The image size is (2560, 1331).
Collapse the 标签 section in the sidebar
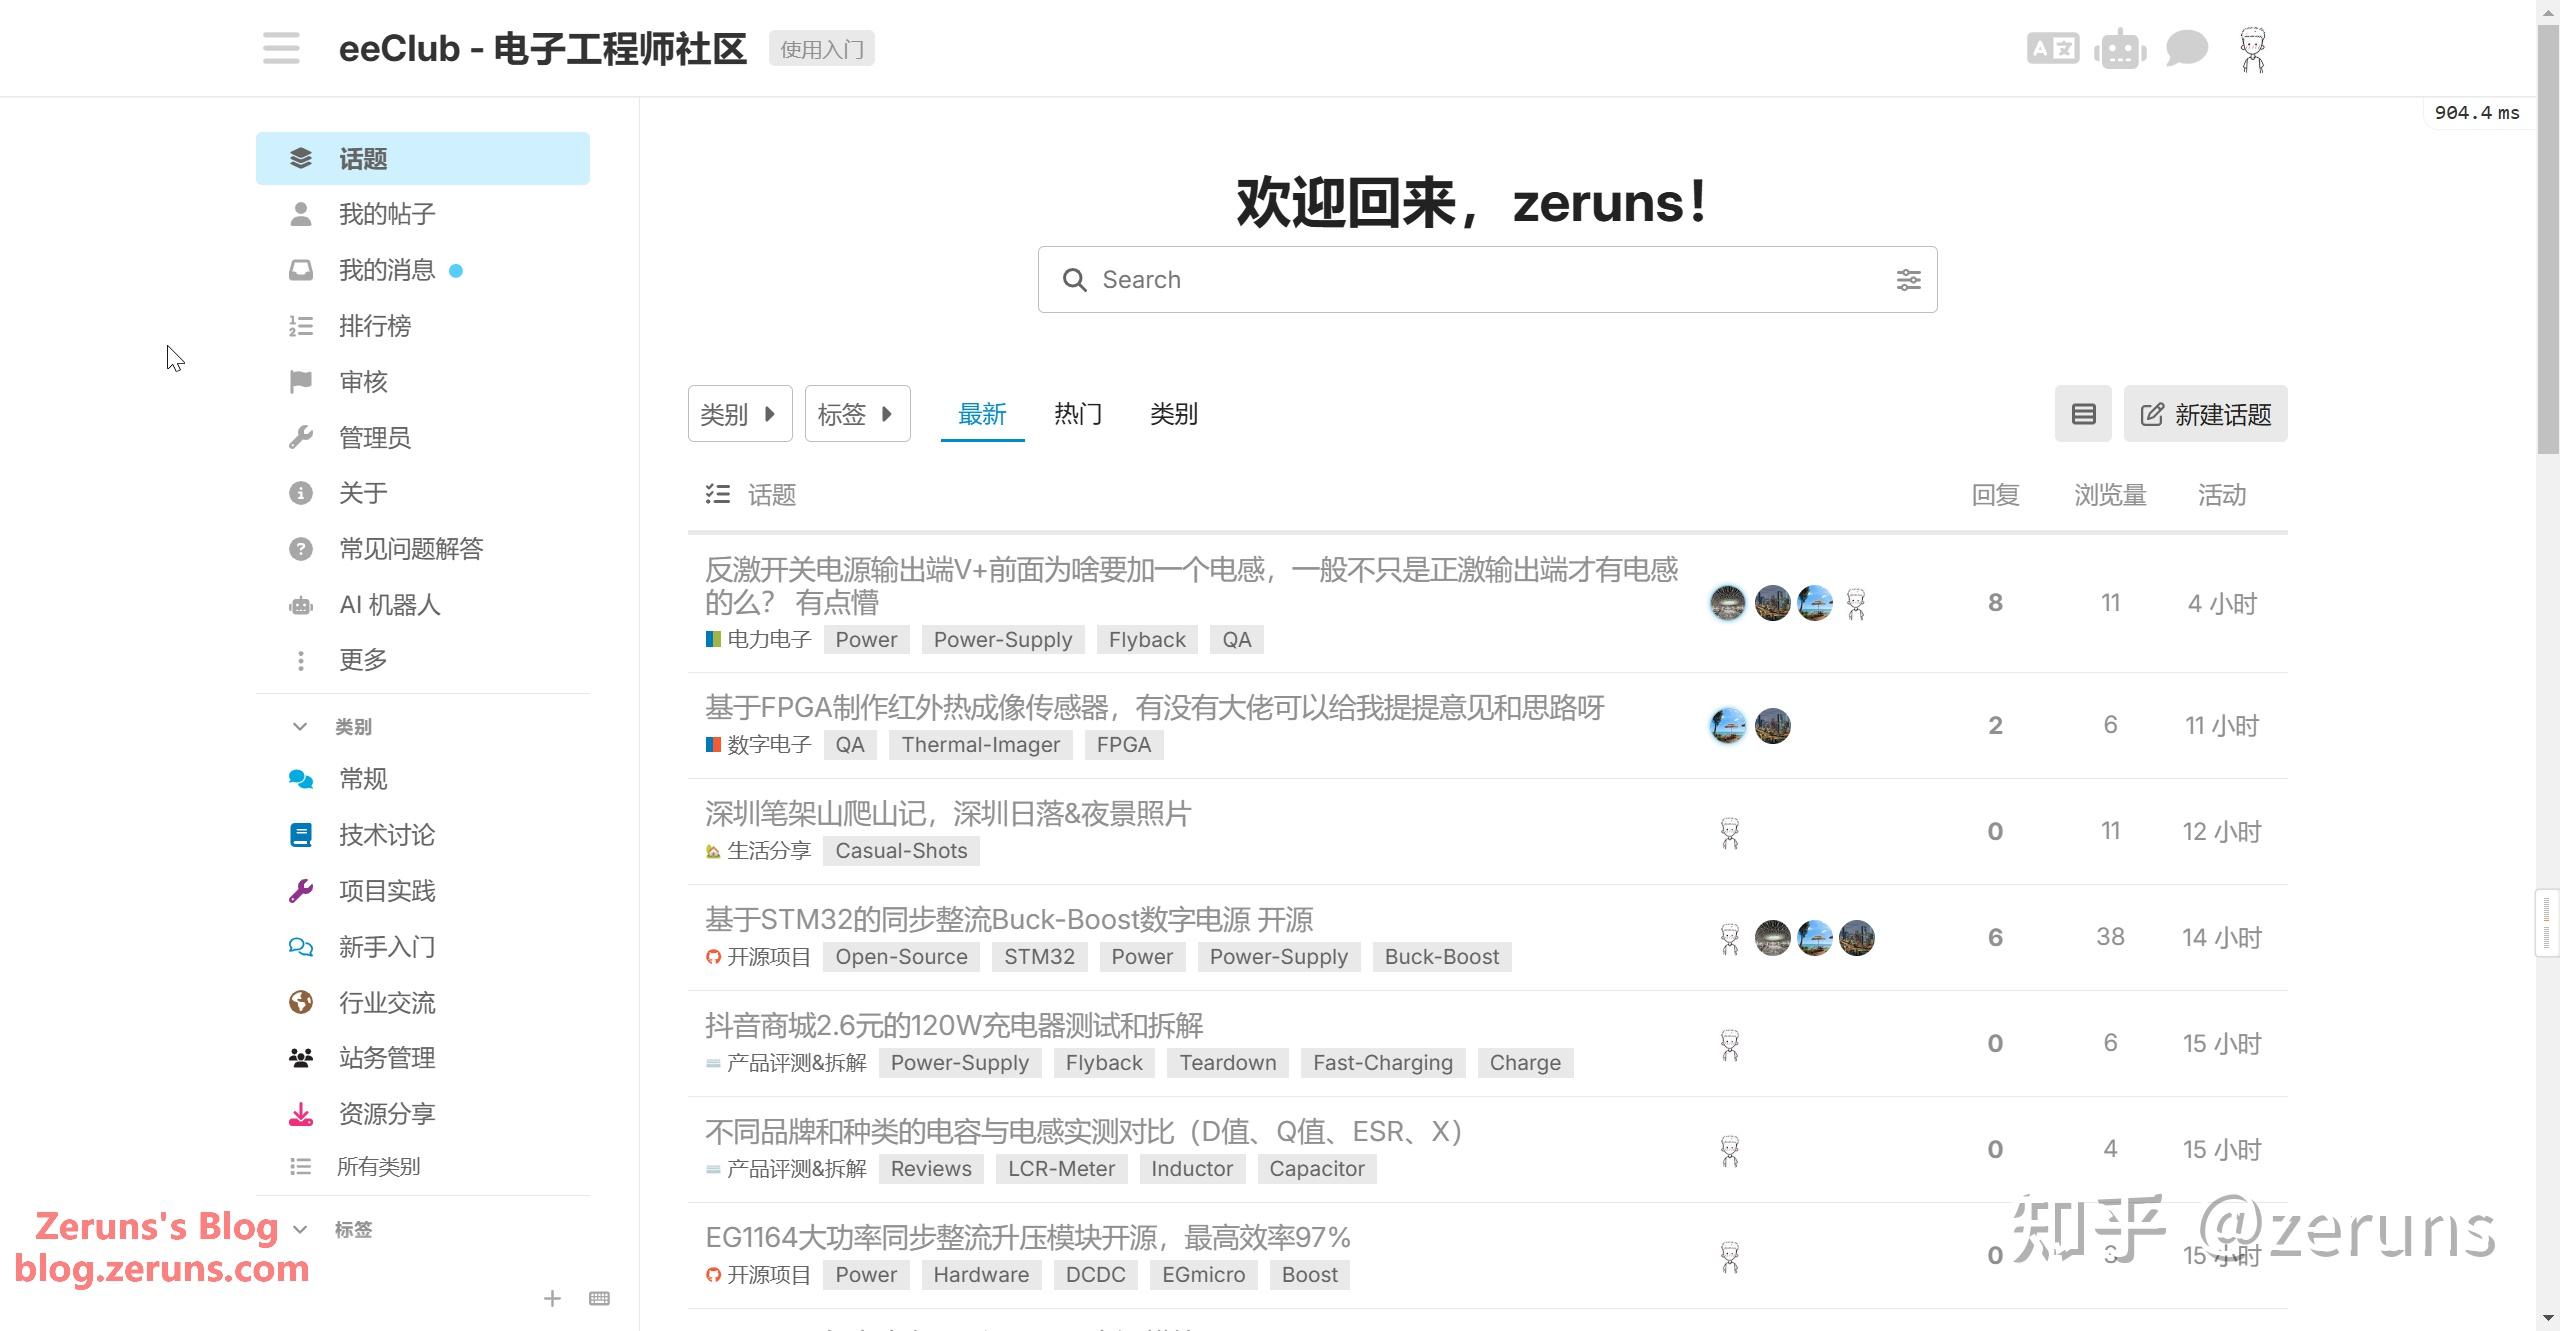299,1229
